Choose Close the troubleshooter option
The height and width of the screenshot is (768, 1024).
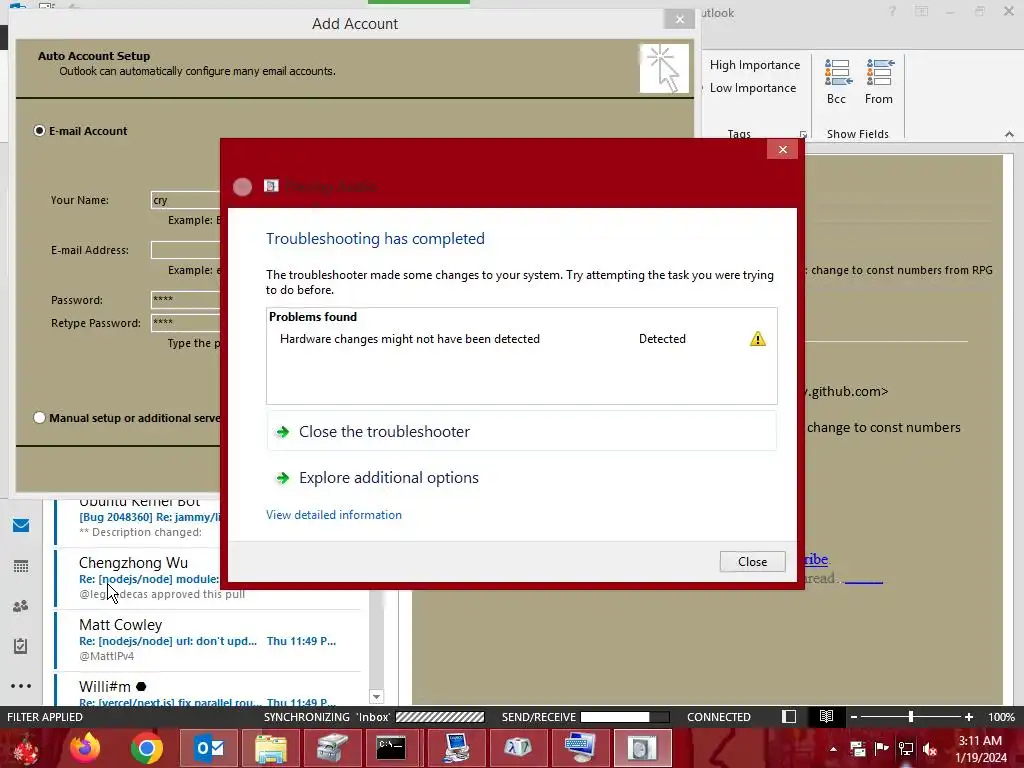pos(521,432)
